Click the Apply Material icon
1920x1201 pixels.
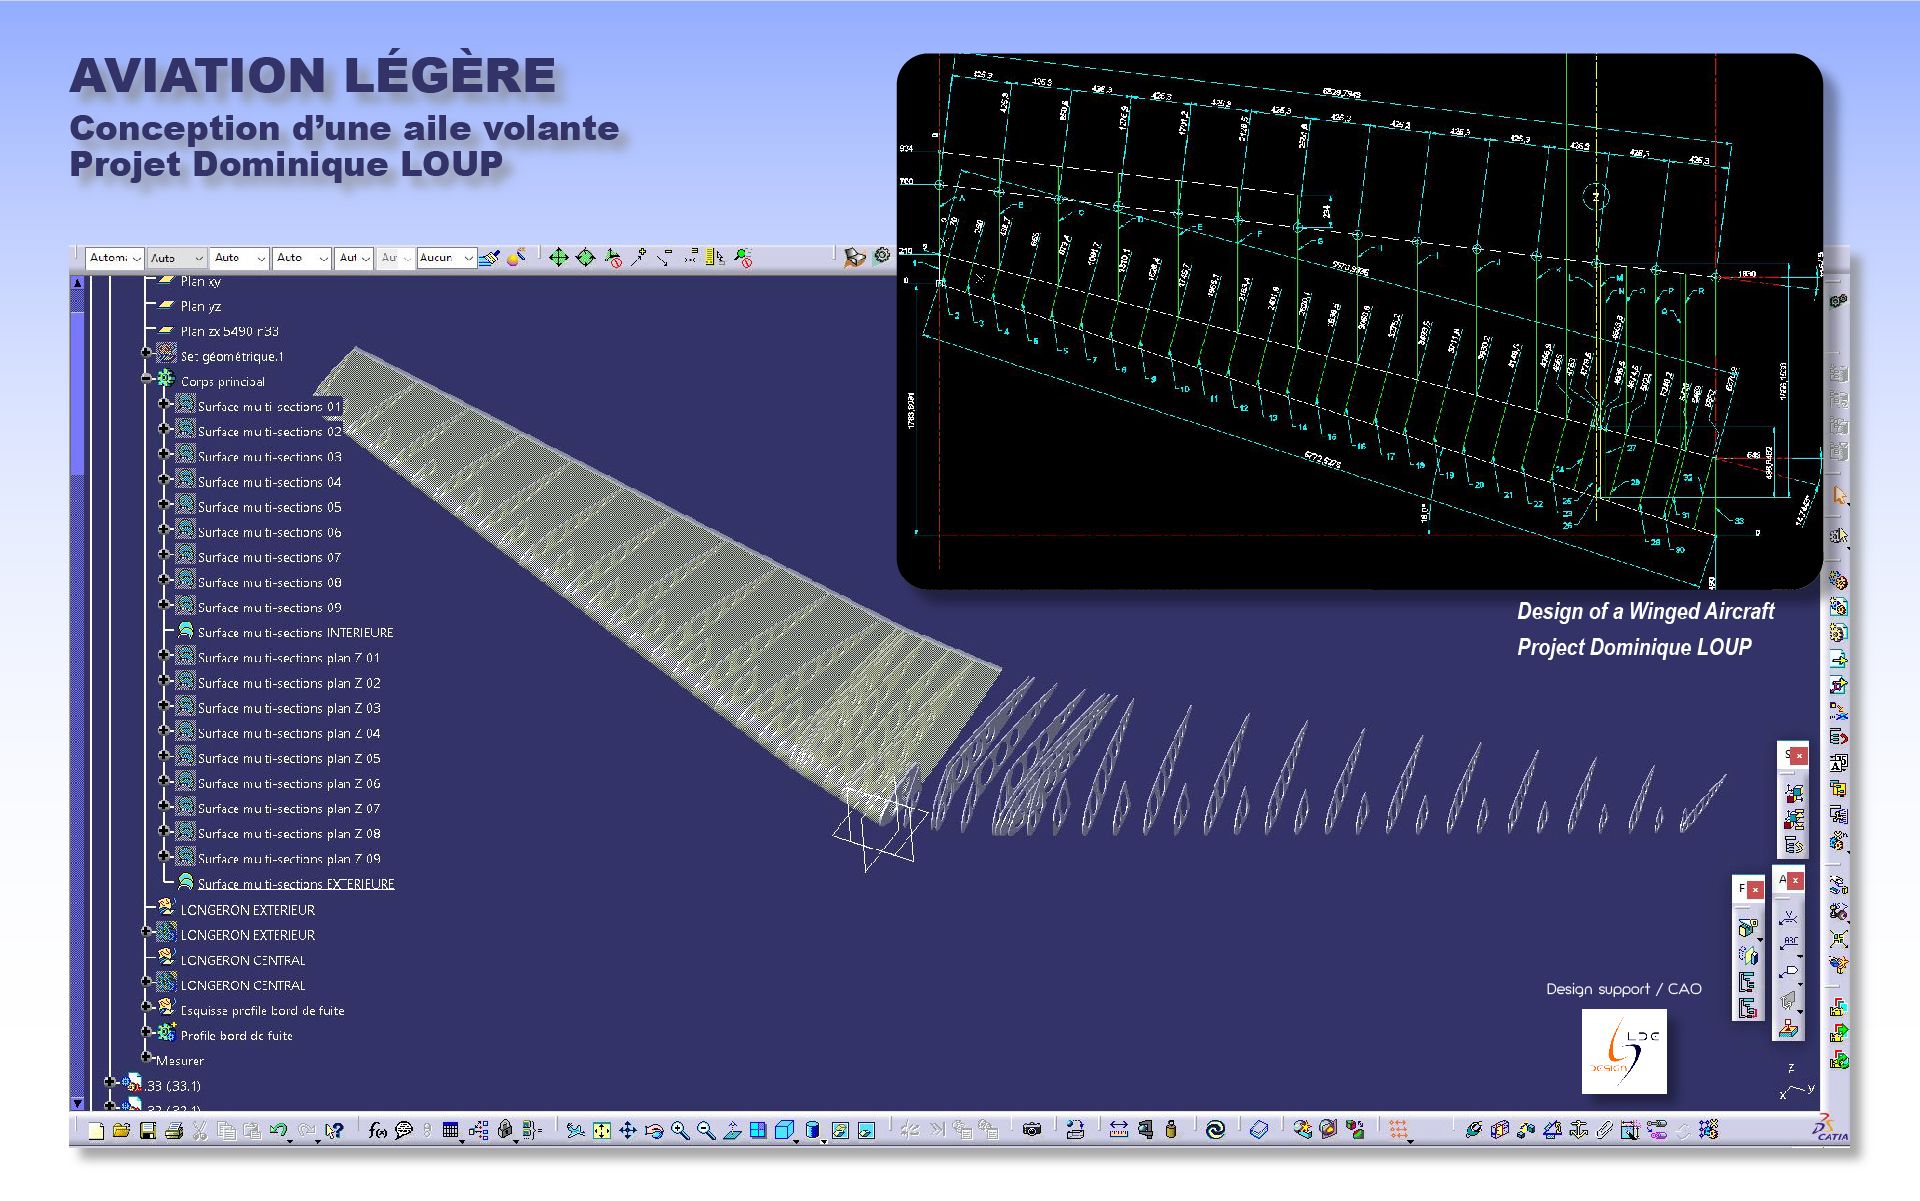click(1258, 1130)
